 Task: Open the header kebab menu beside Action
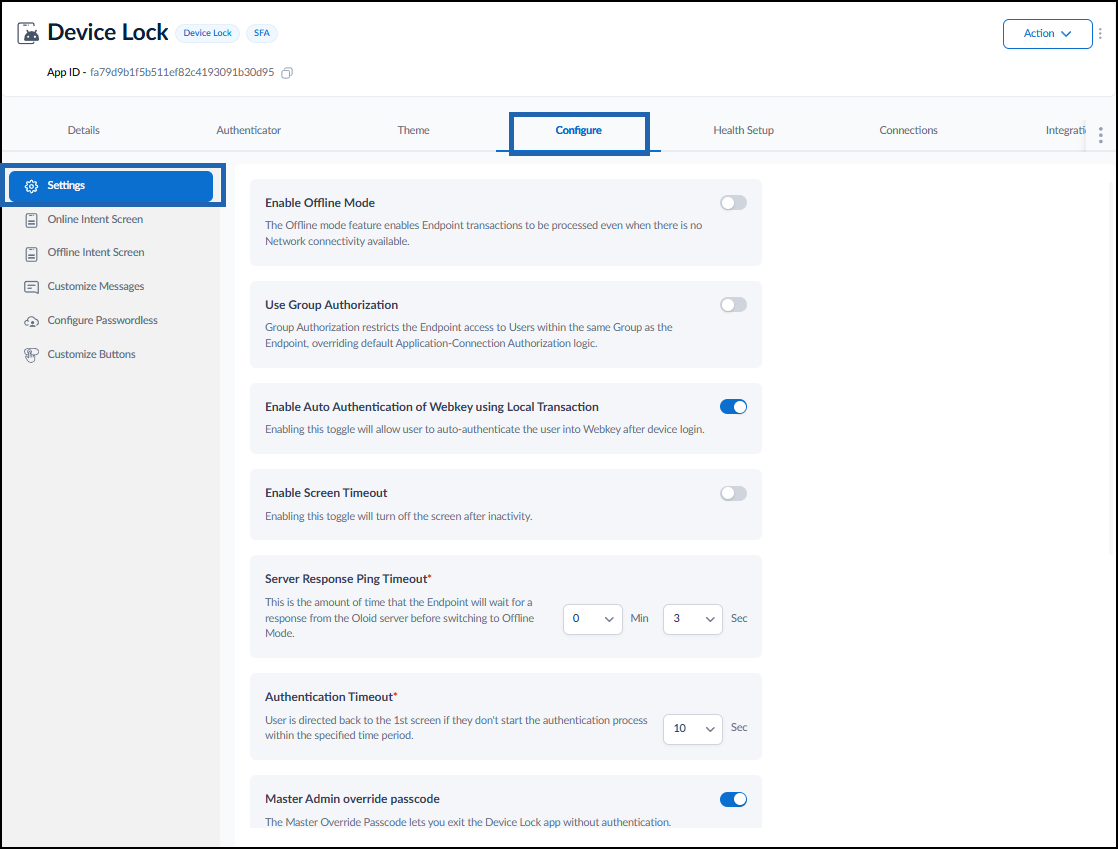1100,34
